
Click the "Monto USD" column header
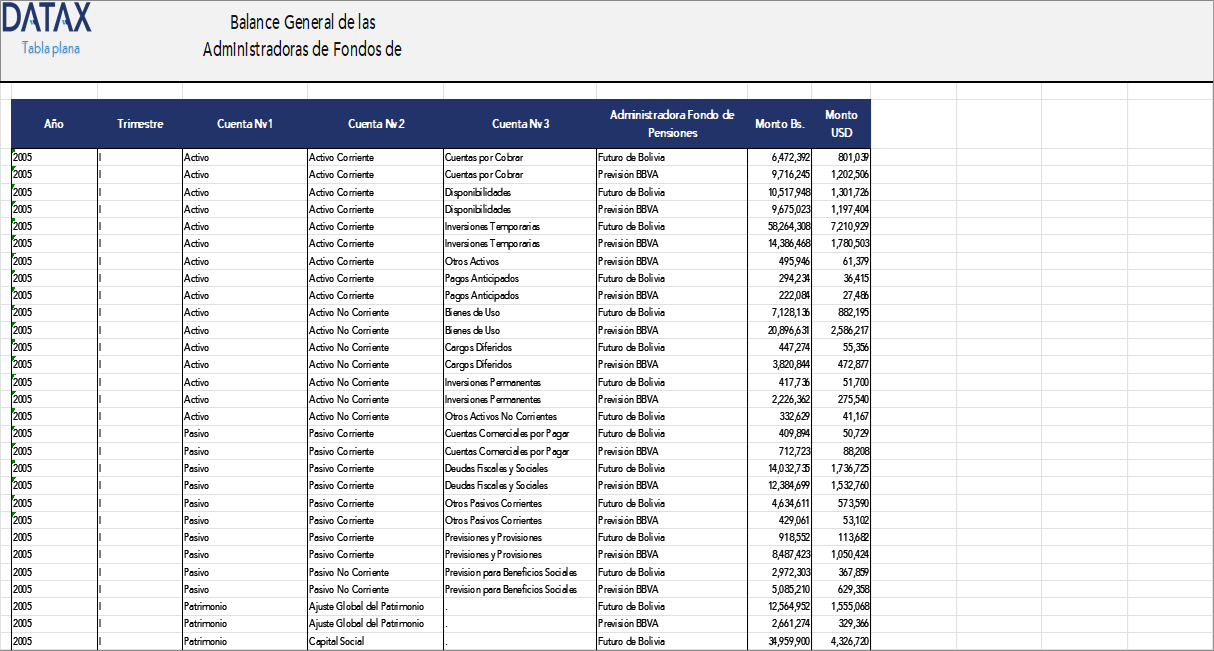pyautogui.click(x=841, y=124)
